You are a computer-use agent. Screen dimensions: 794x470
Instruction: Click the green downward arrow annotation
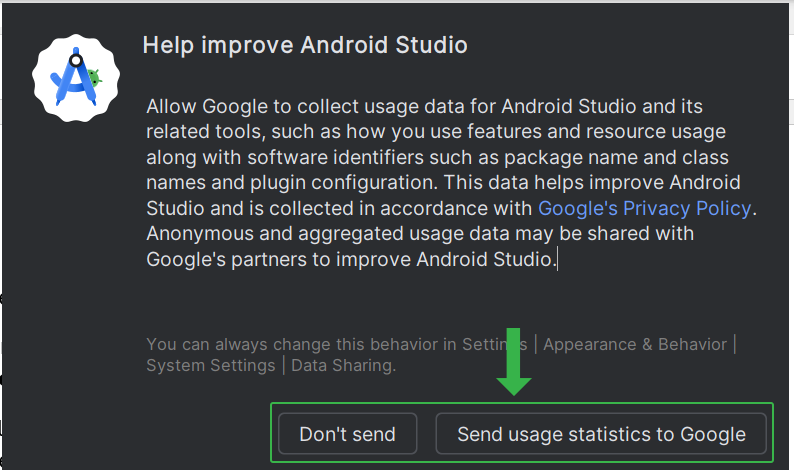pyautogui.click(x=513, y=362)
